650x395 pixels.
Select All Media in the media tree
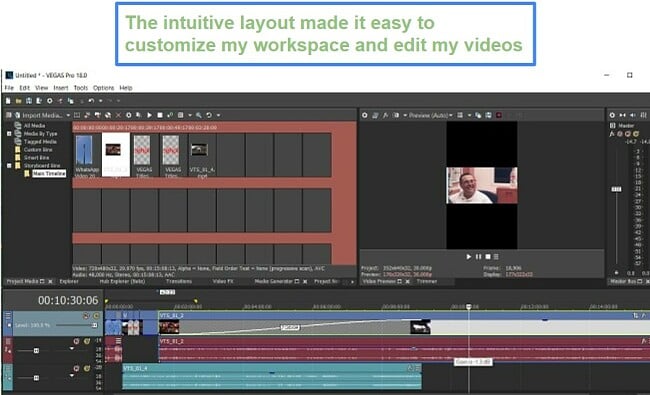(34, 125)
